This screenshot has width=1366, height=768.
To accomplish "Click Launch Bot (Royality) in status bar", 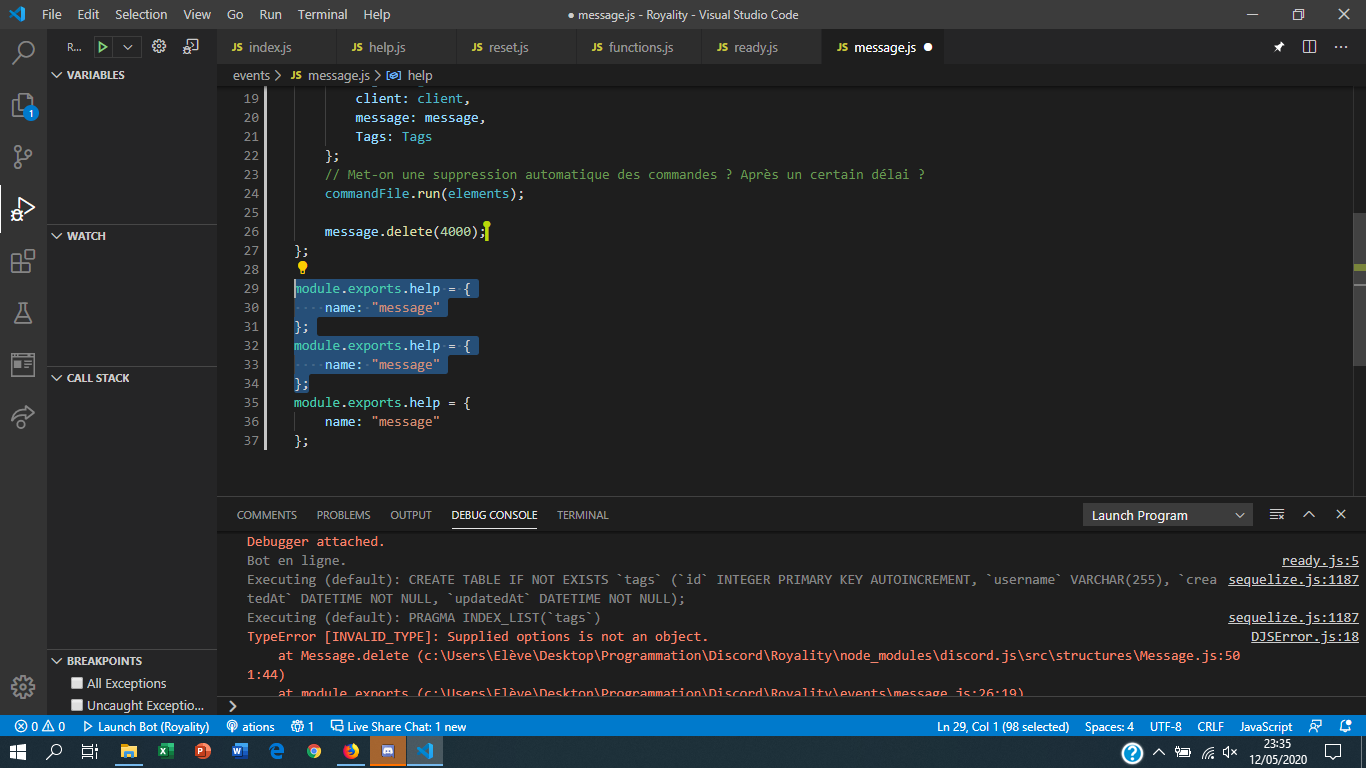I will tap(145, 726).
